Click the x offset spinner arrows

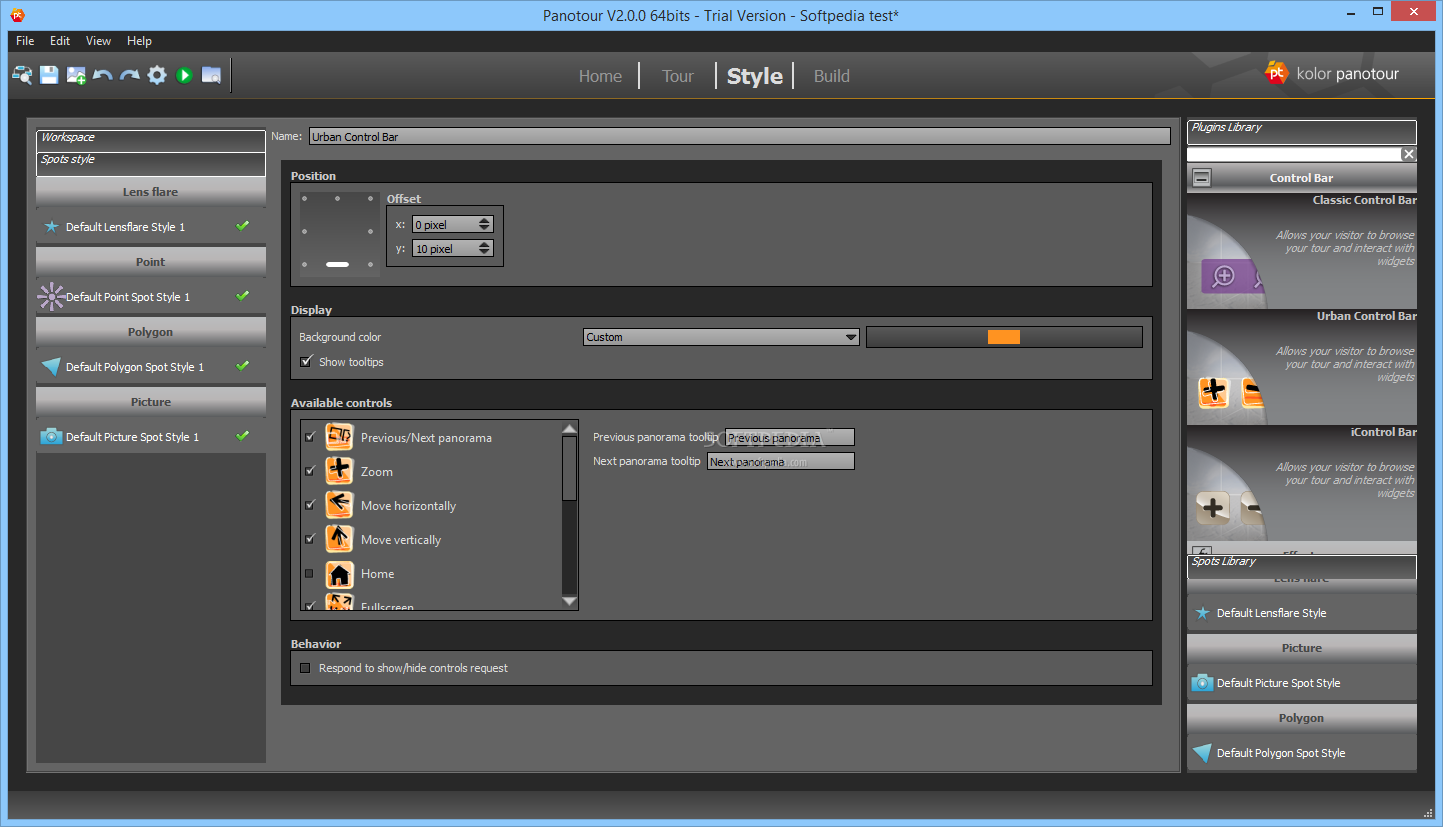coord(485,225)
